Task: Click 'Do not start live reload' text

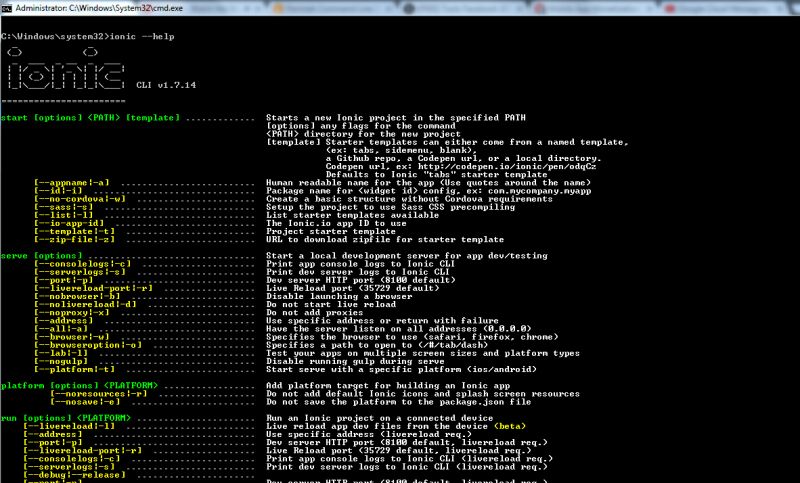Action: point(331,304)
